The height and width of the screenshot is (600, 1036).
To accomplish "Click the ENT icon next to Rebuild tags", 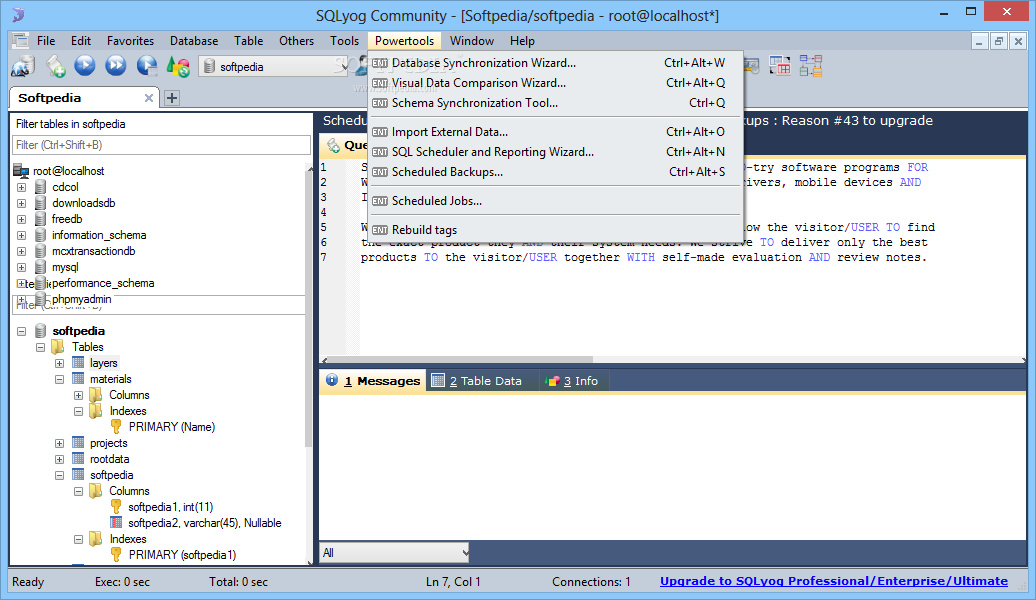I will (x=380, y=230).
